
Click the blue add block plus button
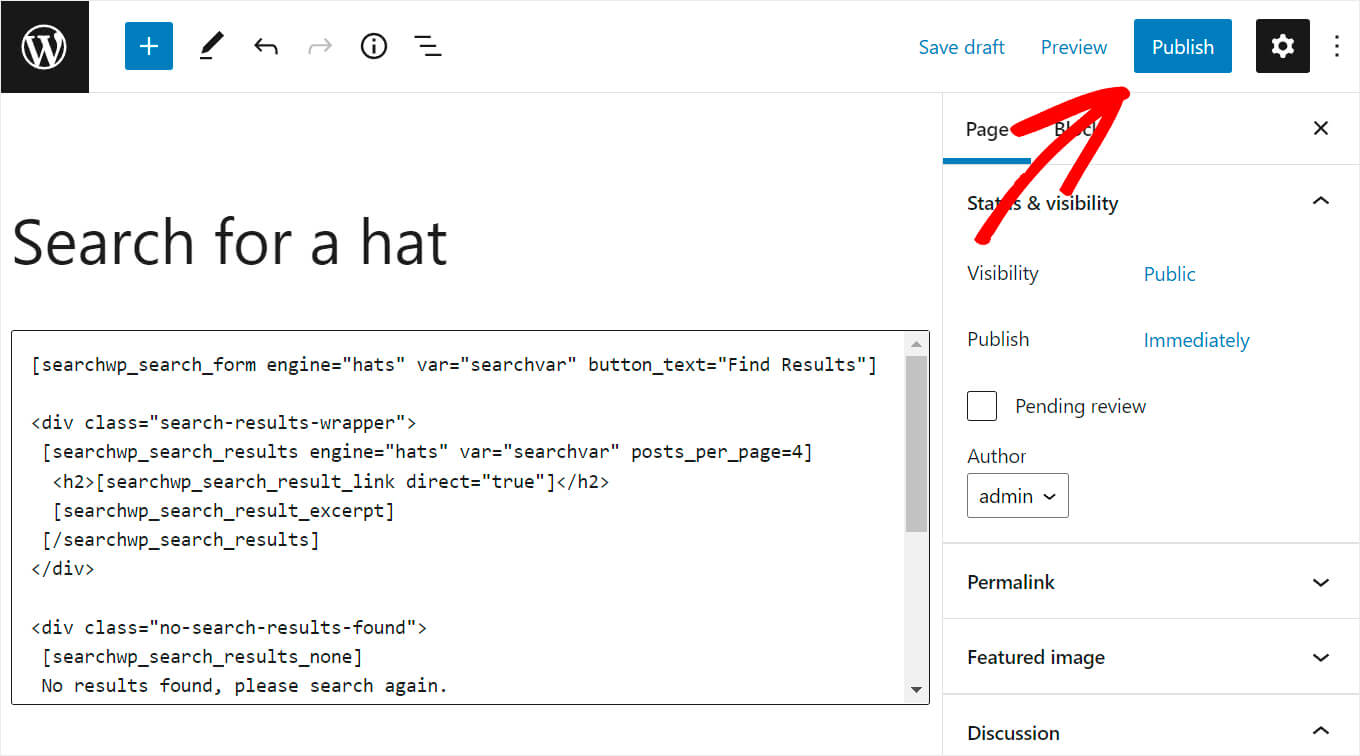coord(149,47)
